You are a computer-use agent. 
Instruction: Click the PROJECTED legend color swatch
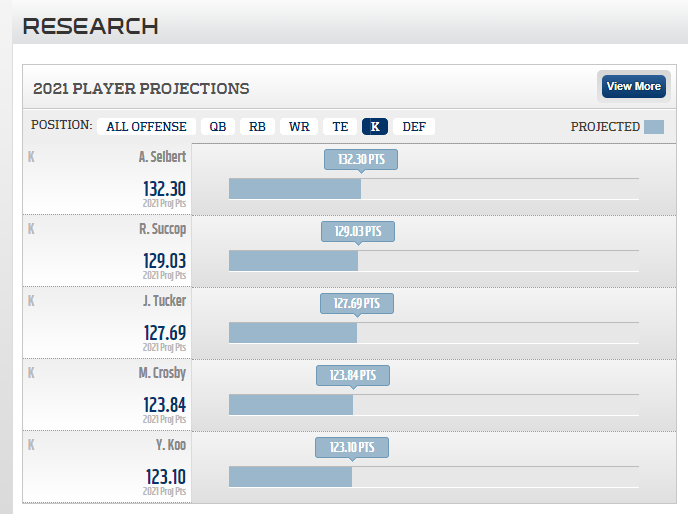(x=654, y=127)
